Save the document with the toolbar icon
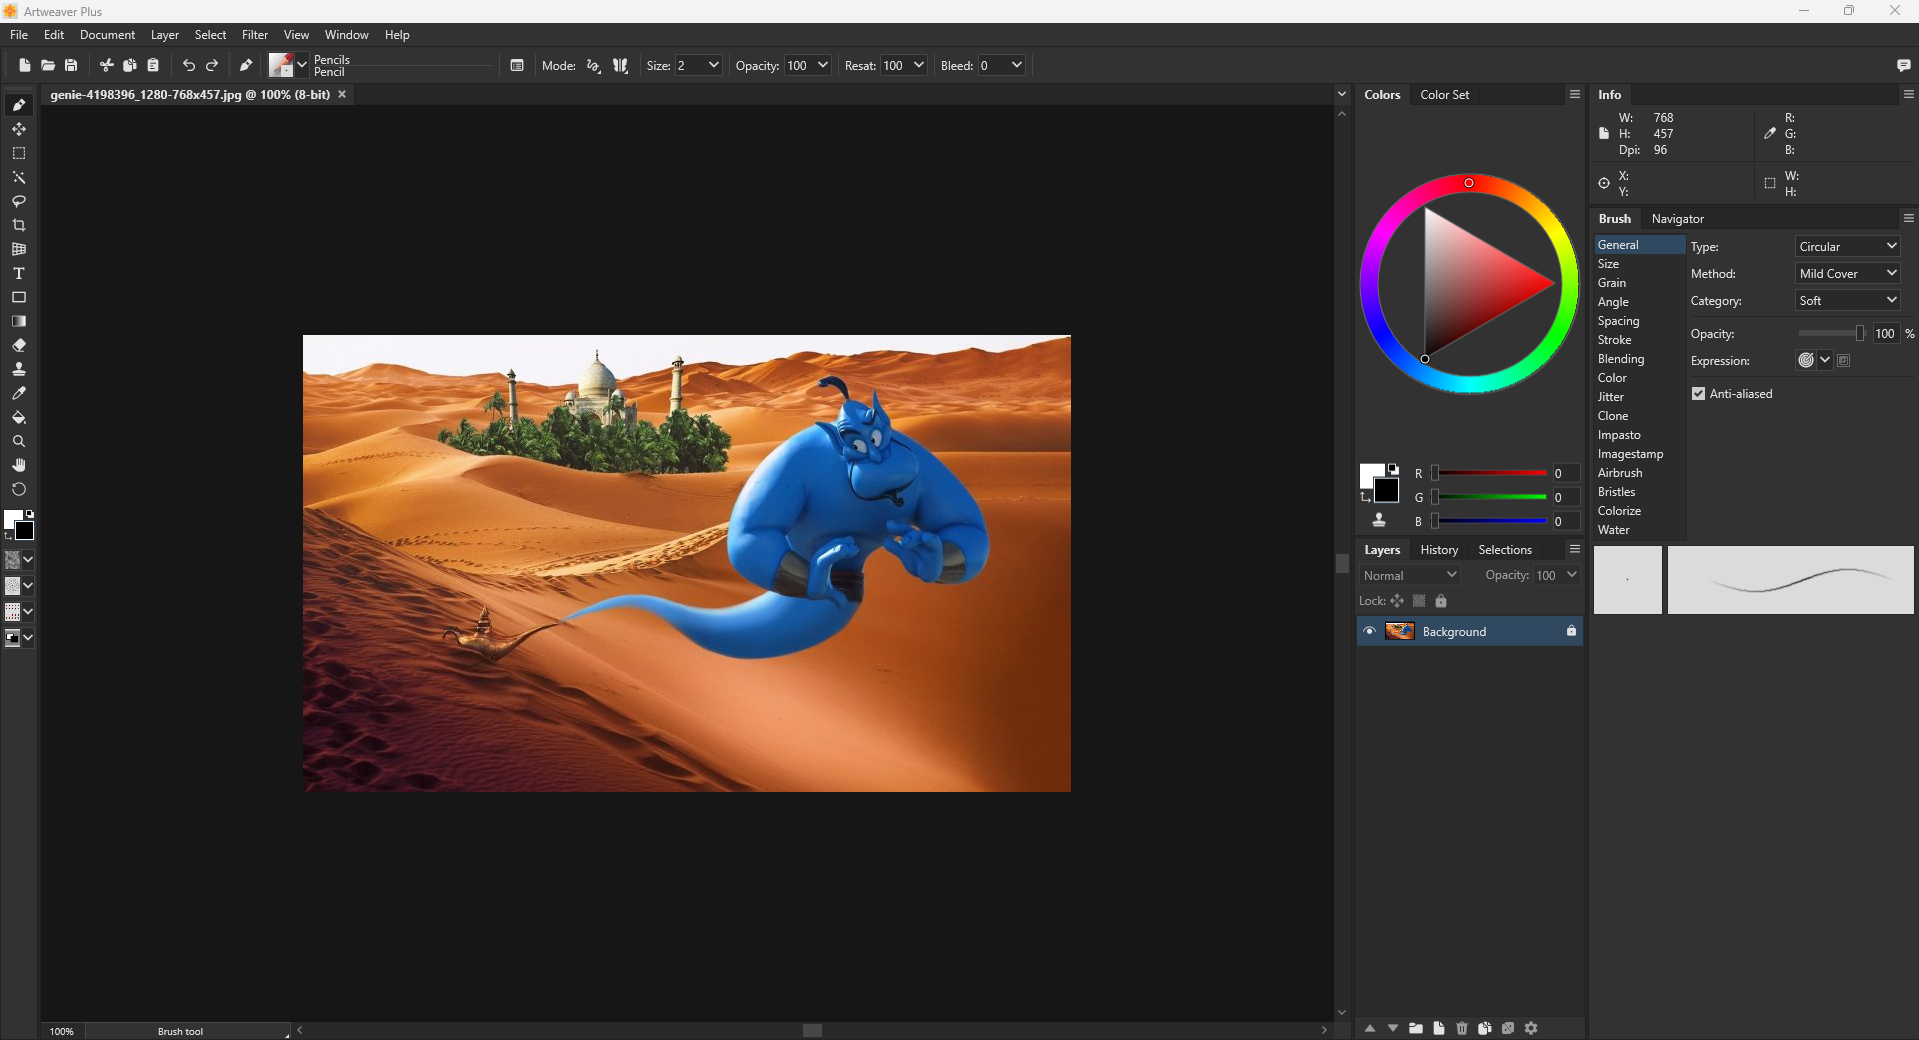This screenshot has height=1040, width=1919. click(71, 65)
